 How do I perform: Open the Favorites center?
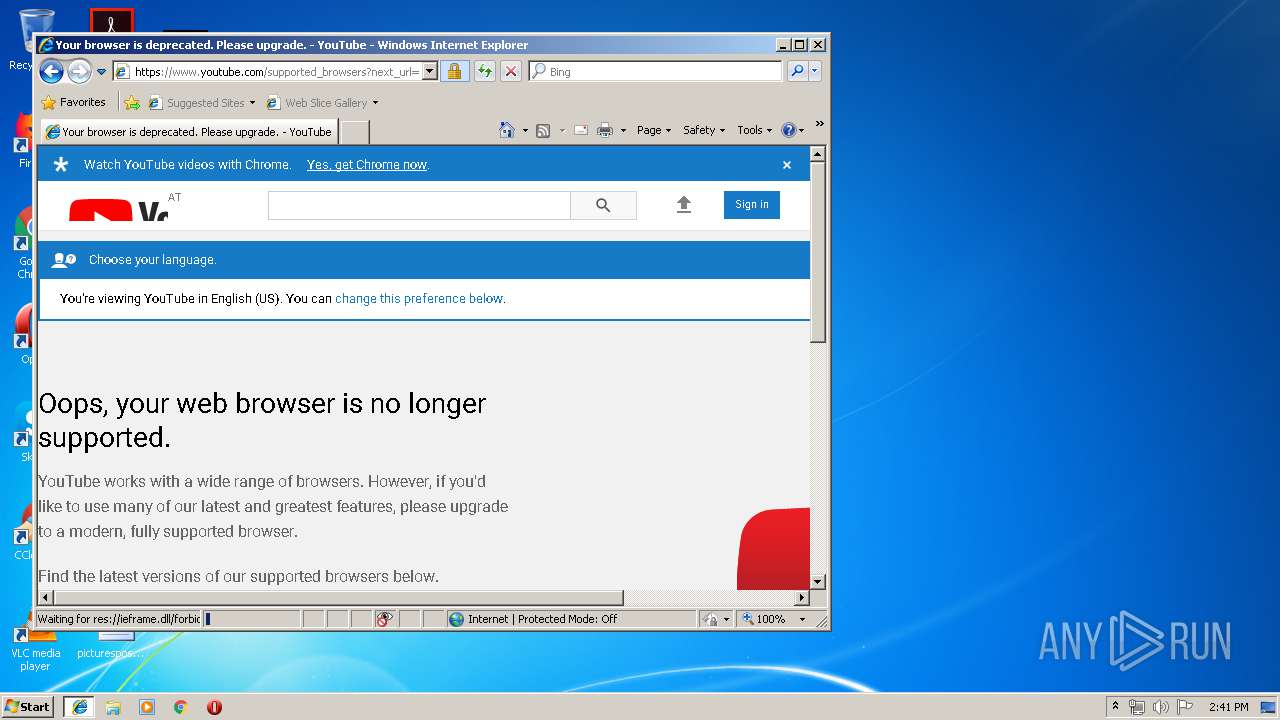pyautogui.click(x=73, y=102)
